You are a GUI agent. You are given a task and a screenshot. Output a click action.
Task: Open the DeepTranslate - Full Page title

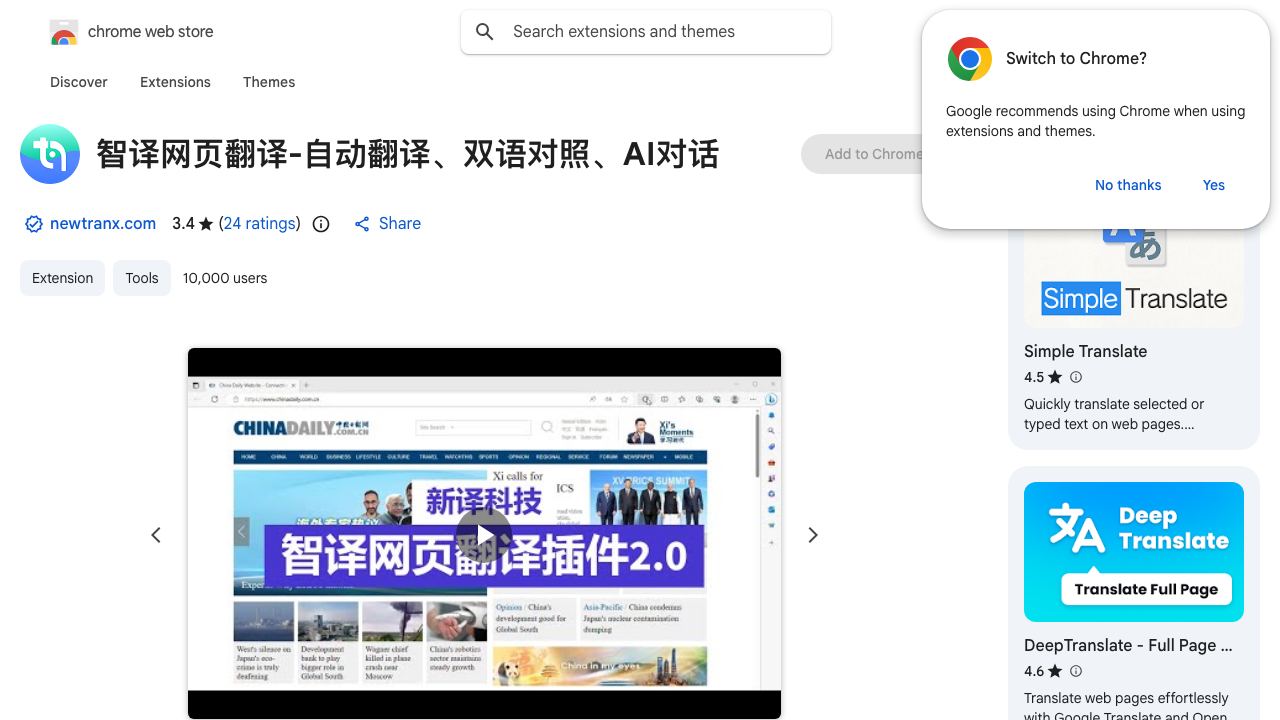(1128, 645)
